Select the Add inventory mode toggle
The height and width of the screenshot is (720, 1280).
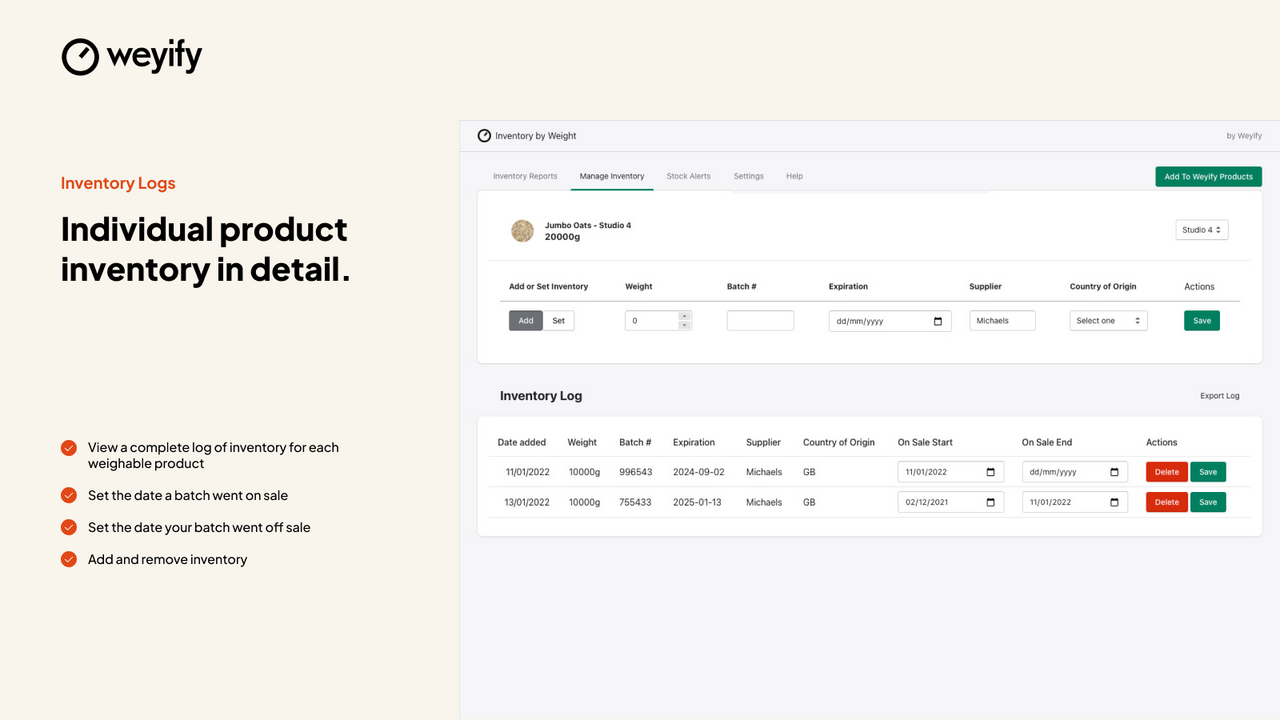point(526,321)
